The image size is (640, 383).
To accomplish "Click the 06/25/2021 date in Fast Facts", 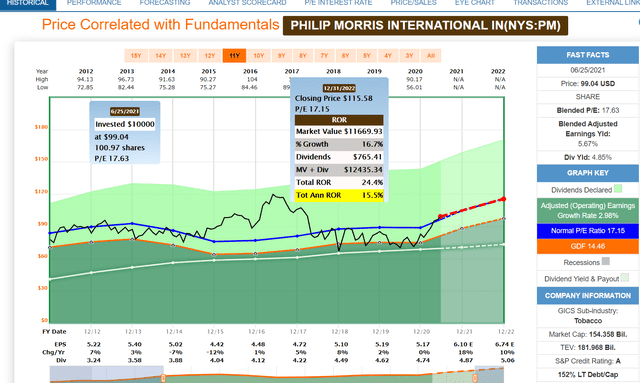I will 588,70.
